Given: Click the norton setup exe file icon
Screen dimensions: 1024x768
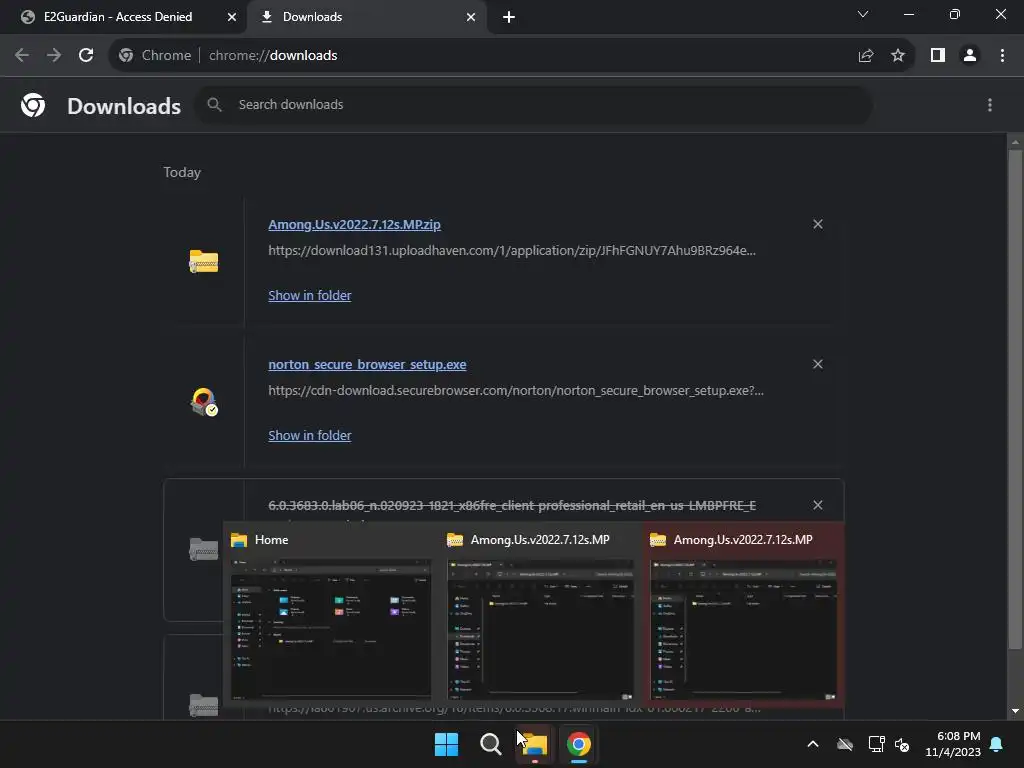Looking at the screenshot, I should [204, 401].
